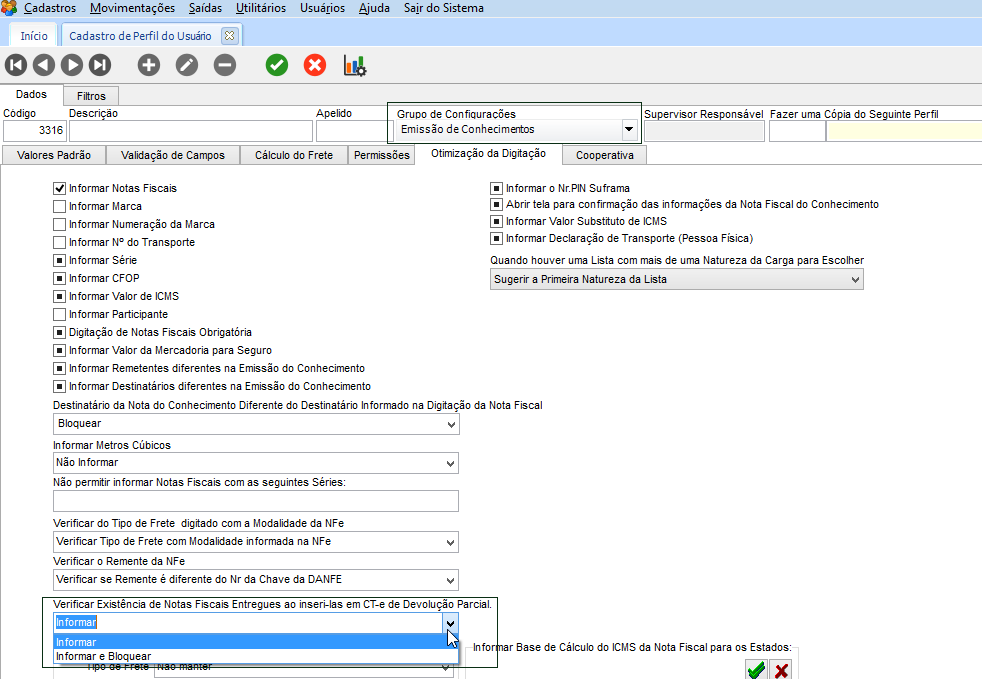Image resolution: width=982 pixels, height=679 pixels.
Task: Open Usuários menu
Action: 323,8
